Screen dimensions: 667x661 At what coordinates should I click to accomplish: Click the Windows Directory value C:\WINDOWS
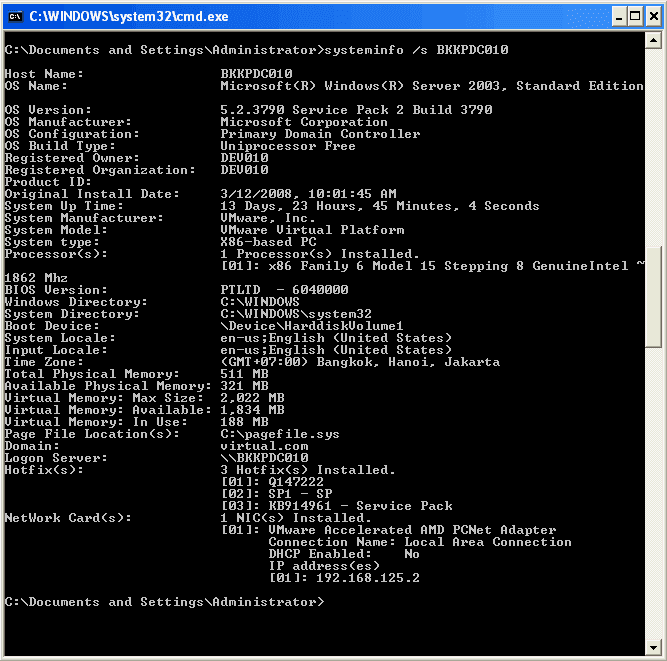click(x=260, y=302)
